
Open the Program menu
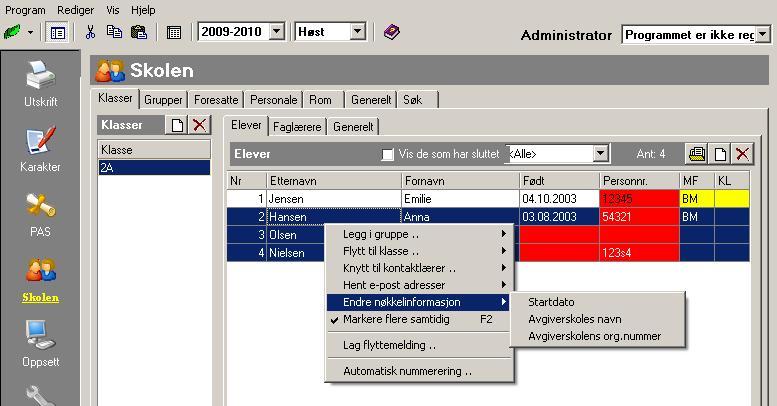[x=25, y=10]
